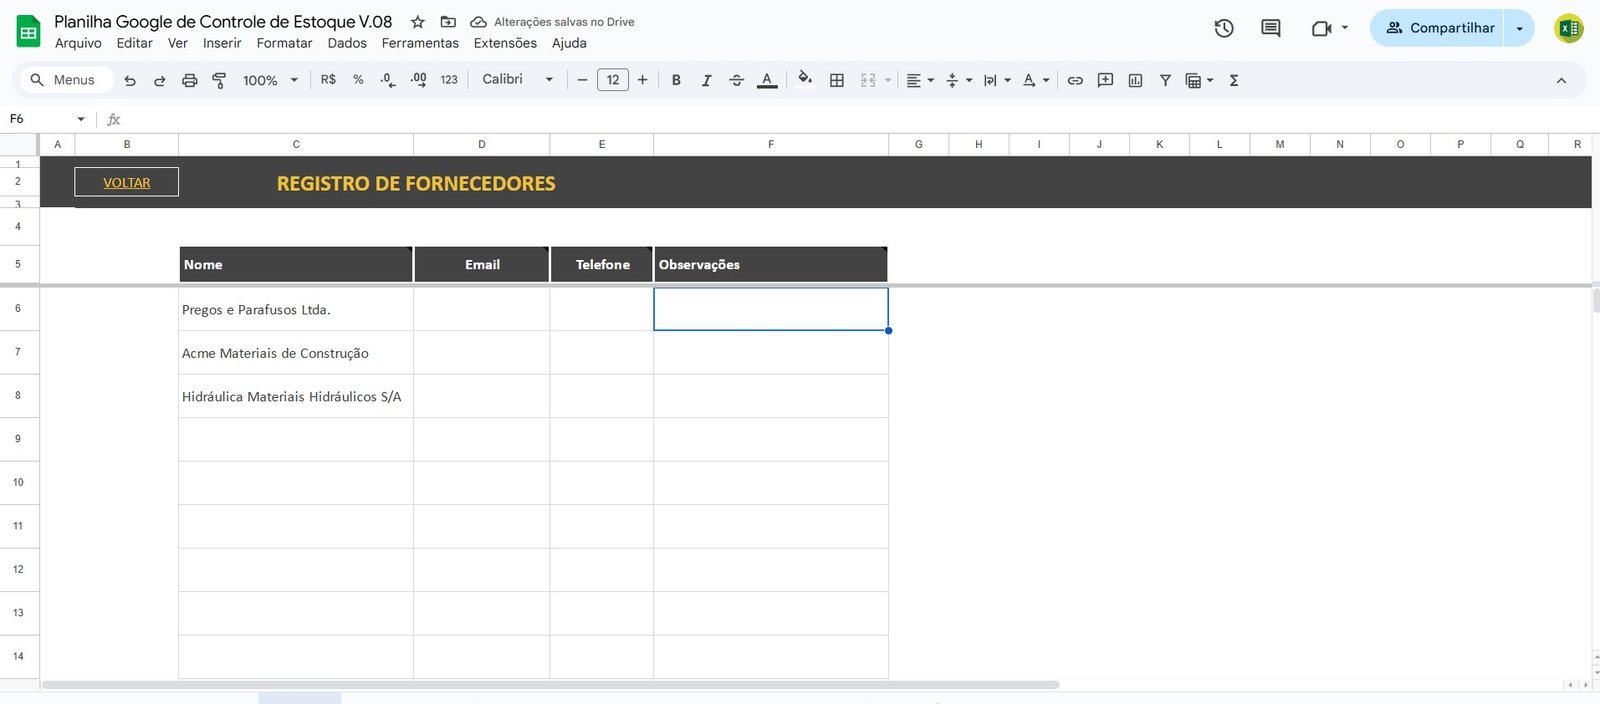1600x704 pixels.
Task: Add a comment using toolbar icon
Action: point(1105,80)
